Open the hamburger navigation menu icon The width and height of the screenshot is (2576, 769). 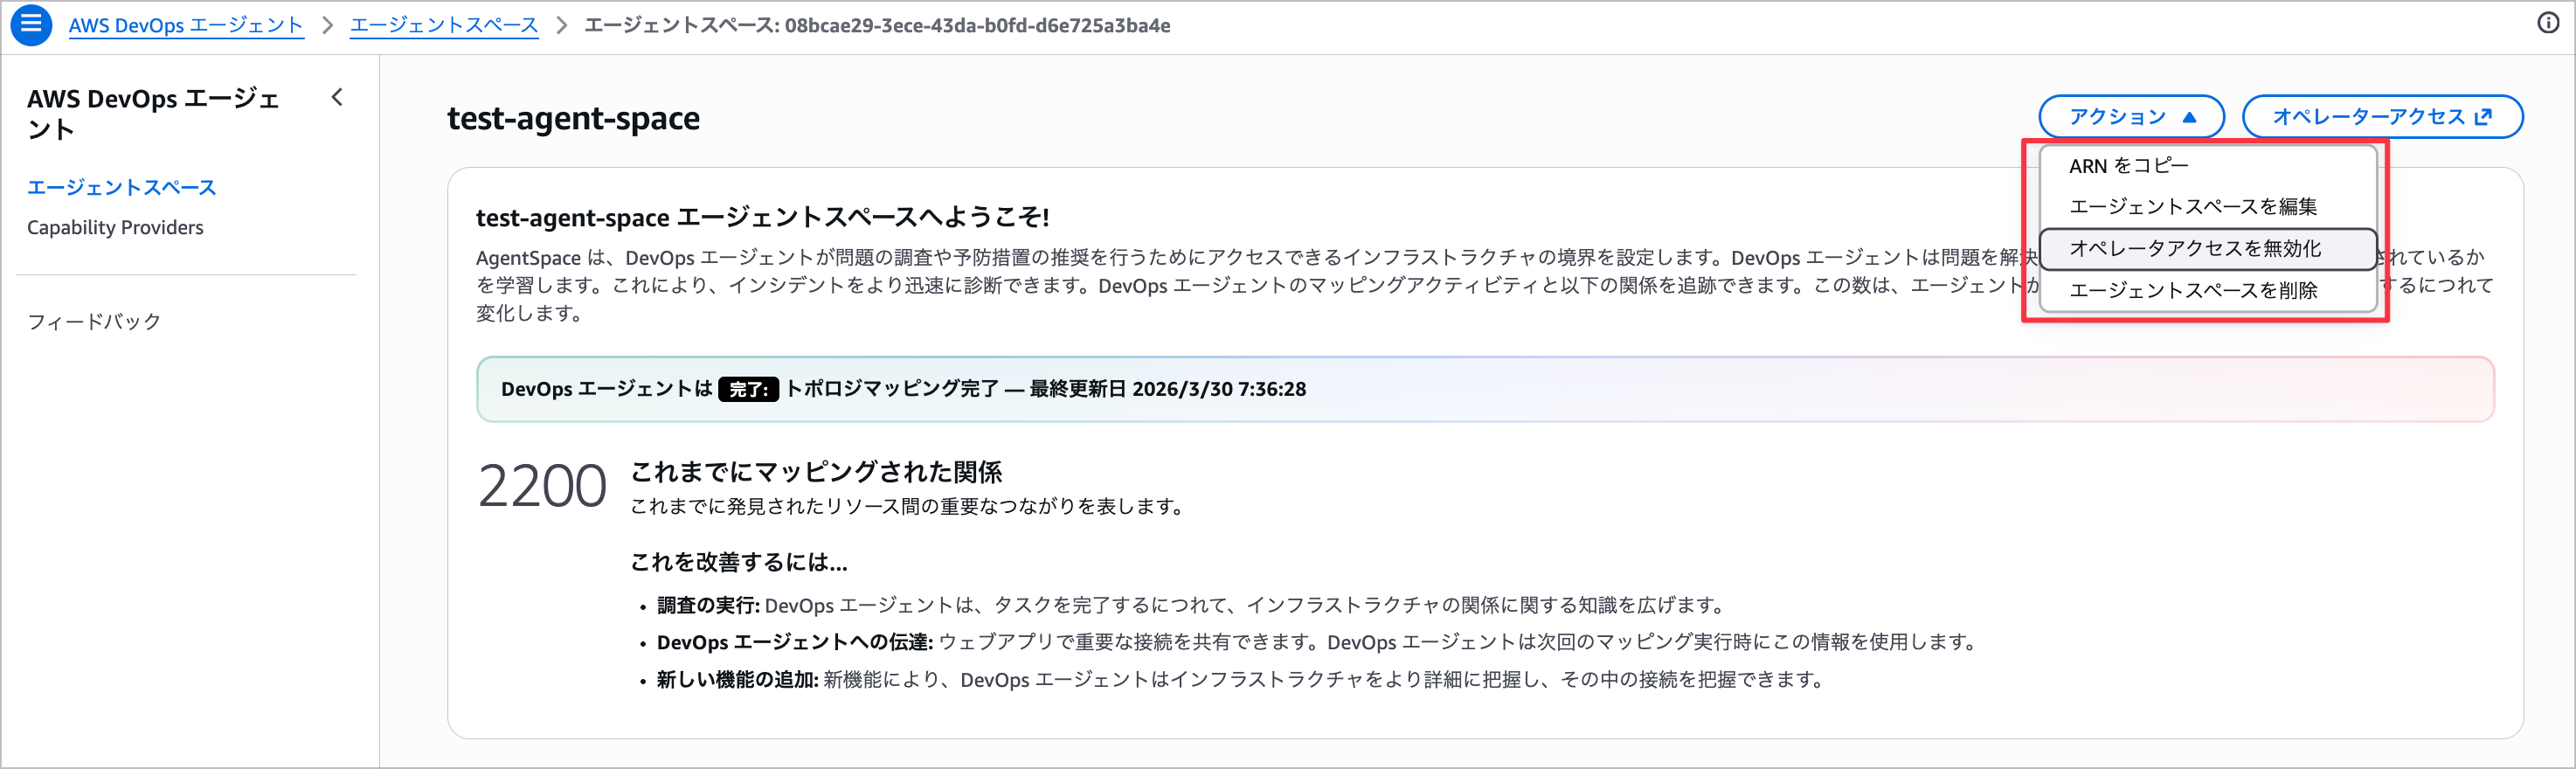coord(31,25)
